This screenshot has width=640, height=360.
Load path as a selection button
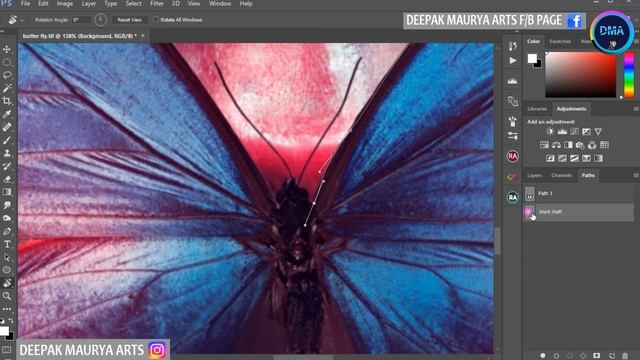570,356
